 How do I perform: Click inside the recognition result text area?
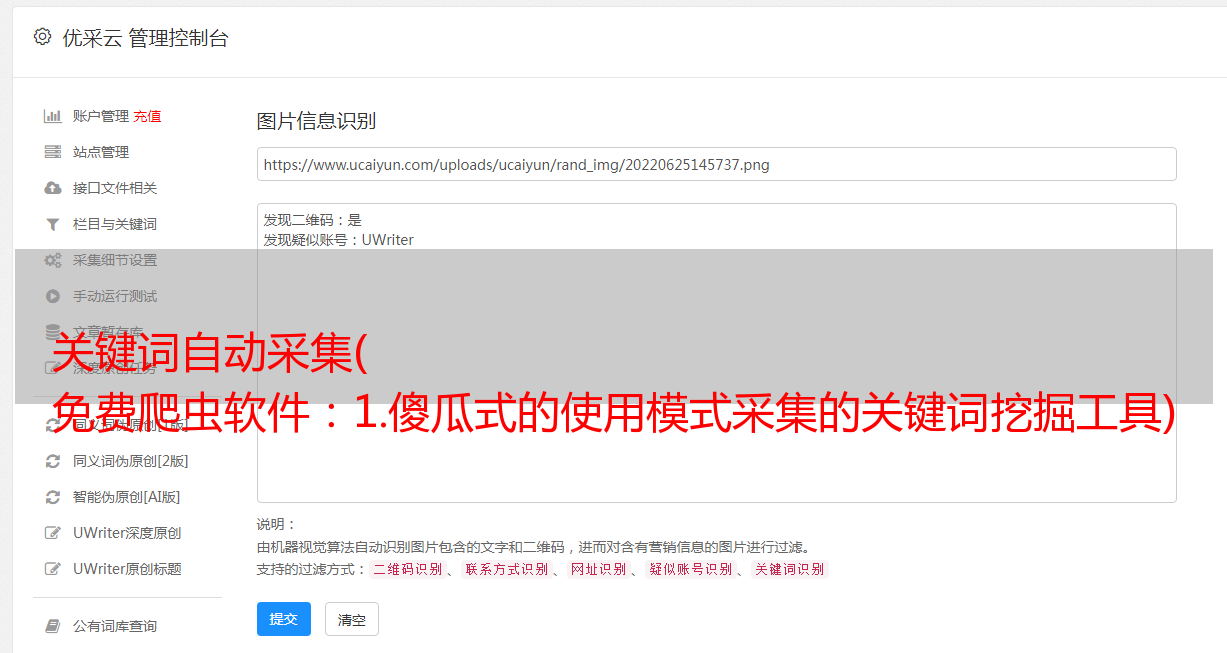pos(716,352)
